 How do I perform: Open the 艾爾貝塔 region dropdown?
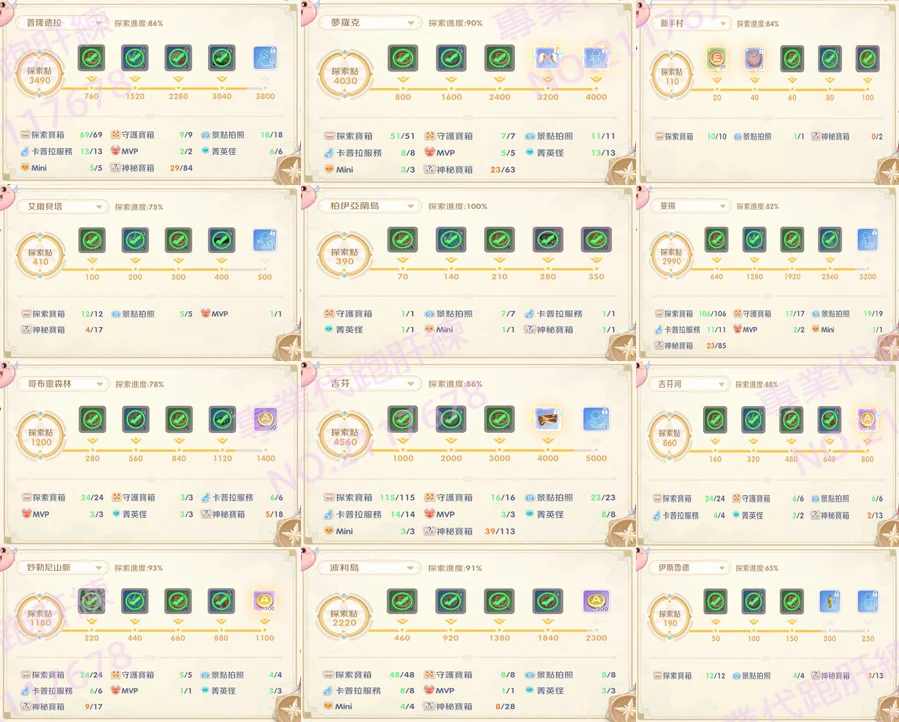(x=62, y=207)
